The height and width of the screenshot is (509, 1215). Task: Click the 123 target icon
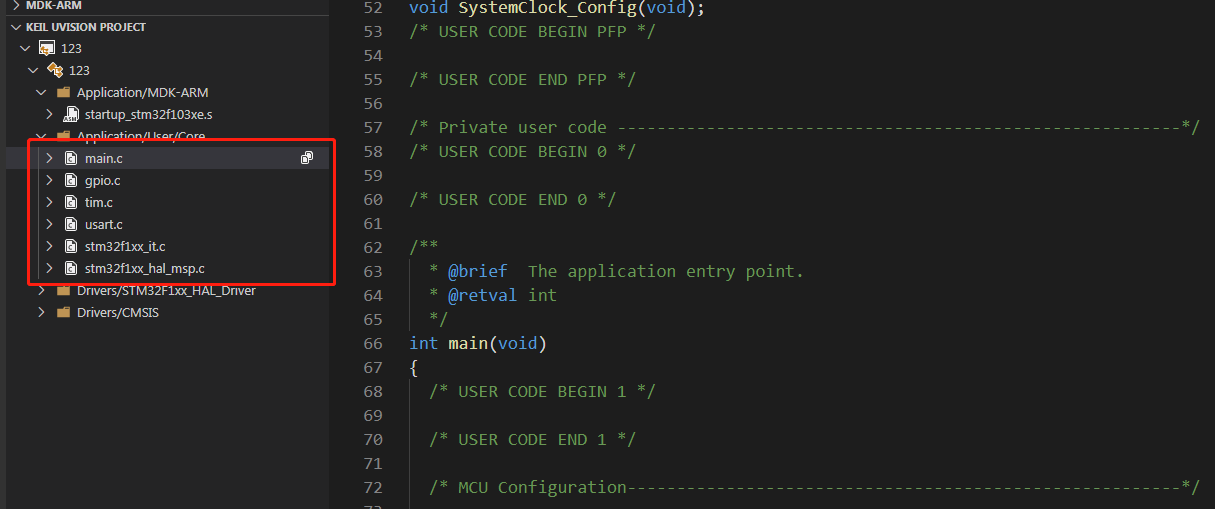54,70
